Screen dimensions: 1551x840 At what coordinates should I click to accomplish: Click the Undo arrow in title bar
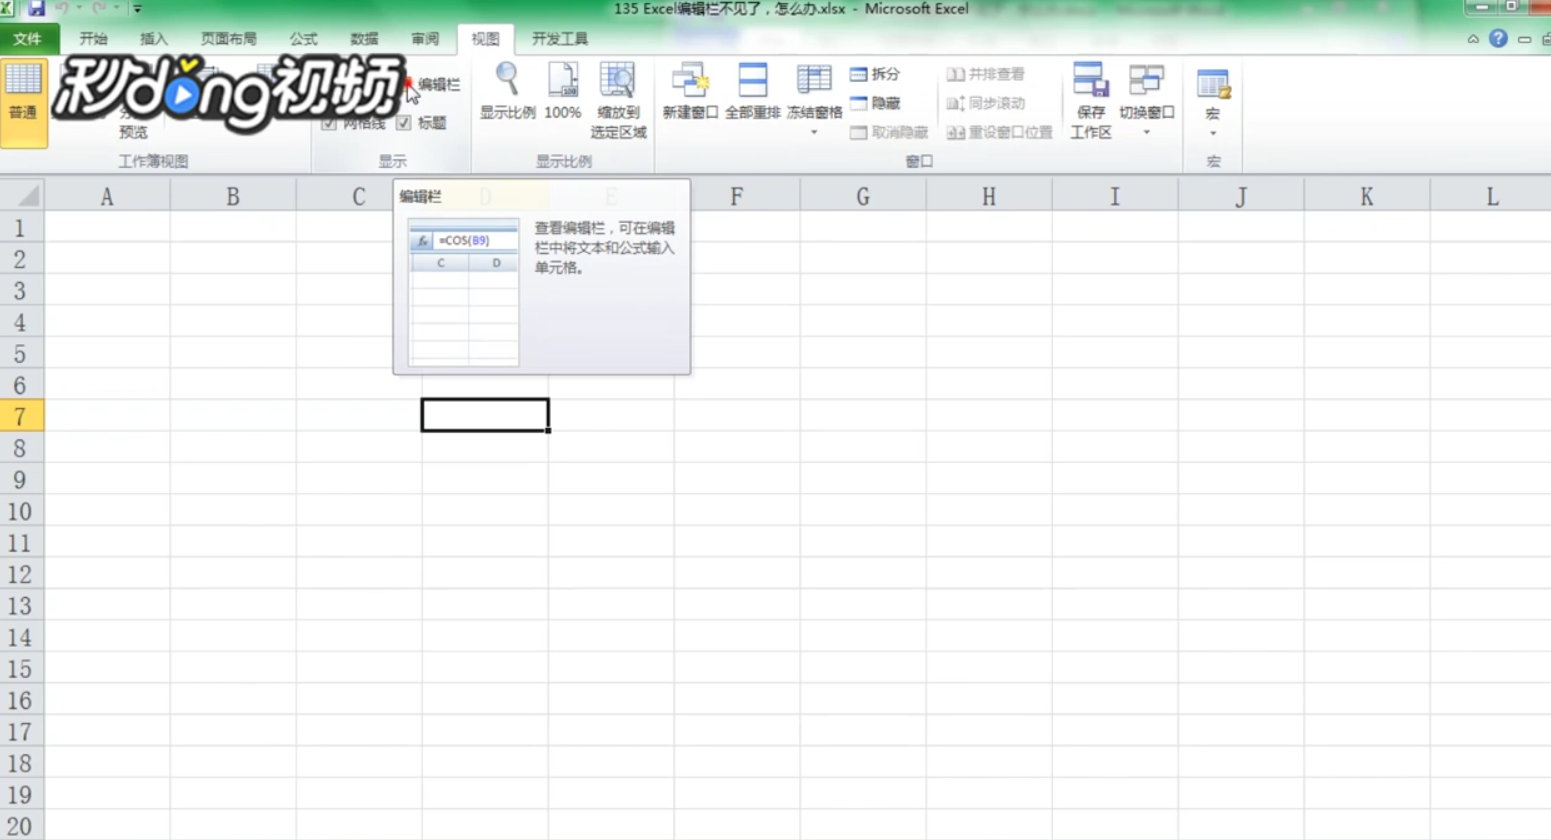(x=62, y=8)
